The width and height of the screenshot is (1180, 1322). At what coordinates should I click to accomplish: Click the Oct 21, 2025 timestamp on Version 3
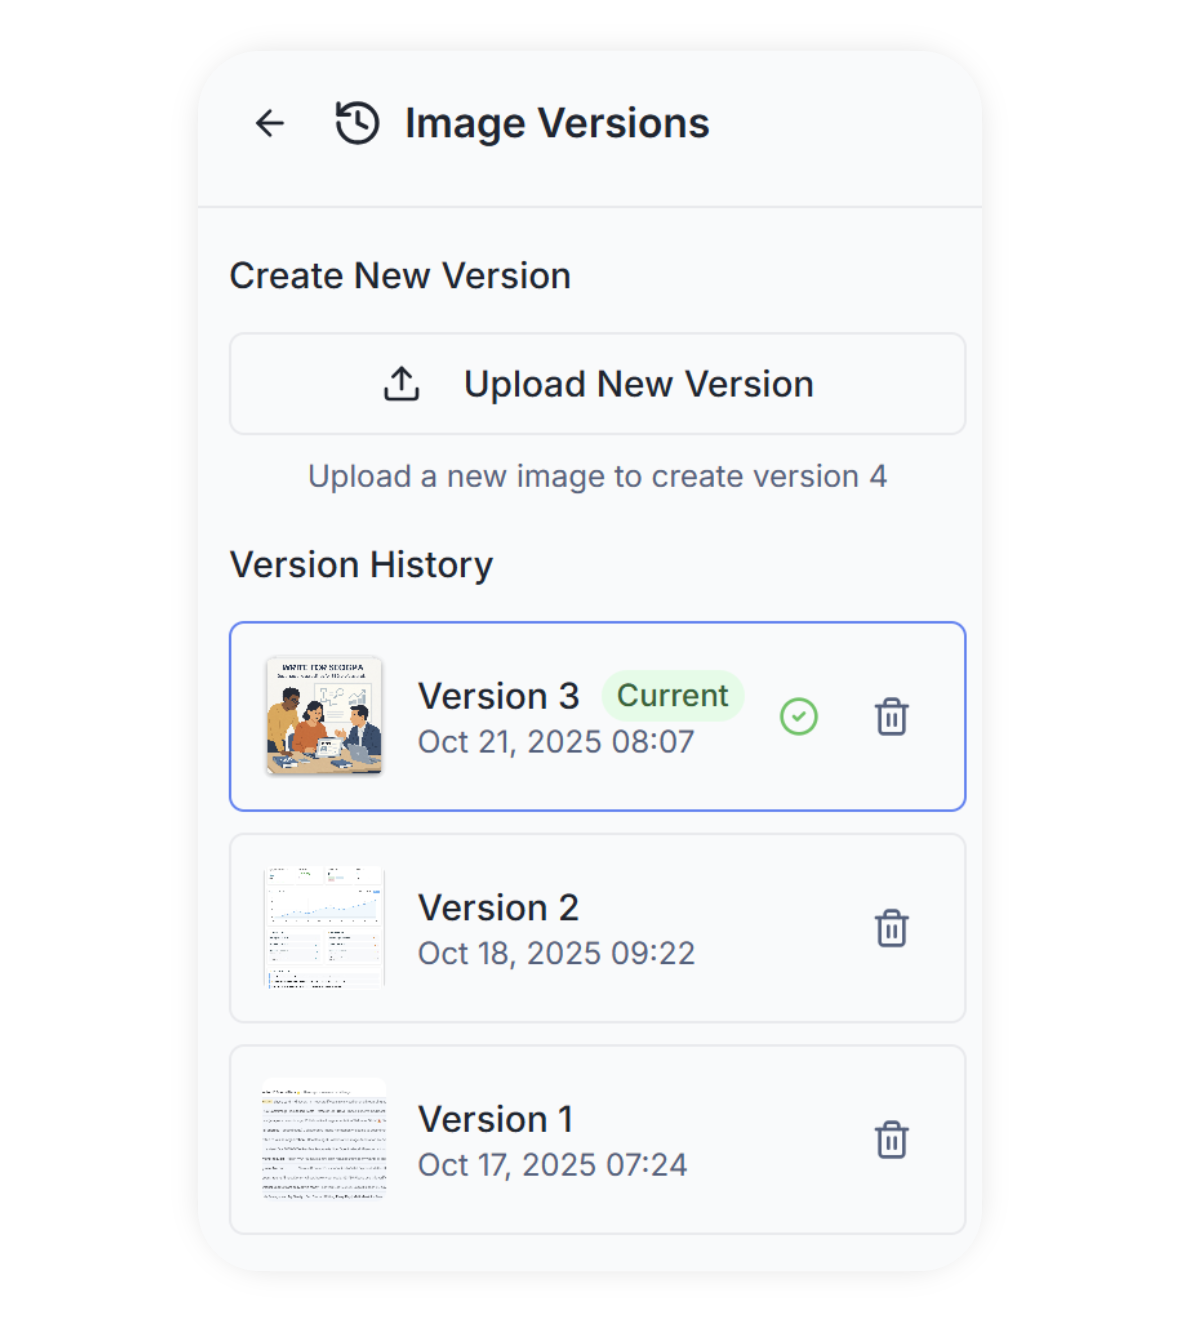coord(556,741)
